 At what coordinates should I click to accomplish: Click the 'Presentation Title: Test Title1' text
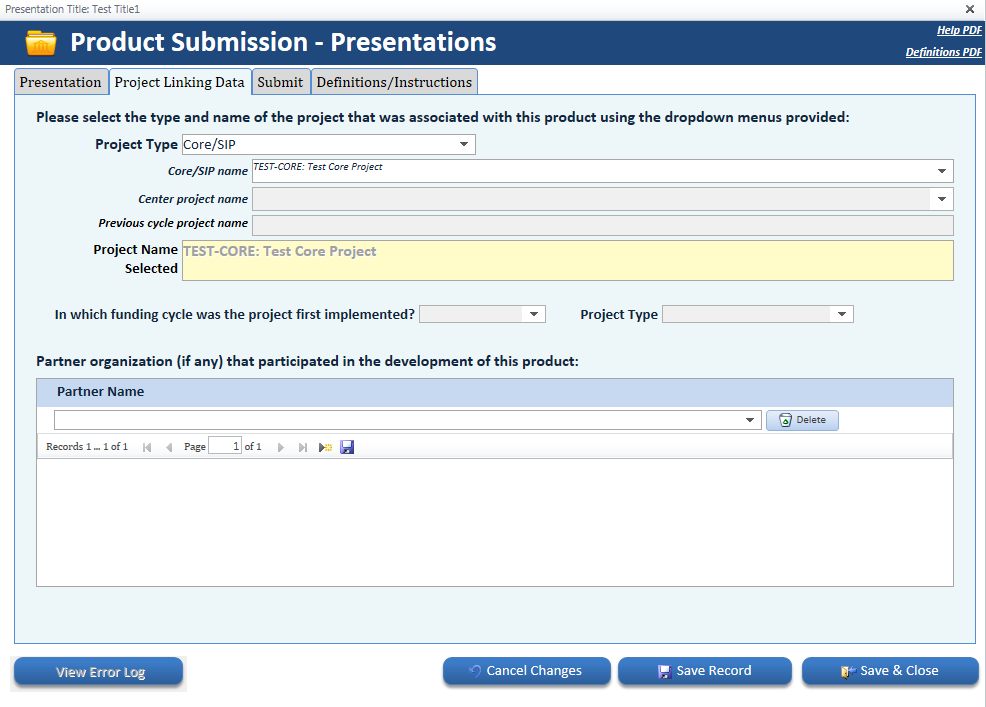tap(73, 9)
